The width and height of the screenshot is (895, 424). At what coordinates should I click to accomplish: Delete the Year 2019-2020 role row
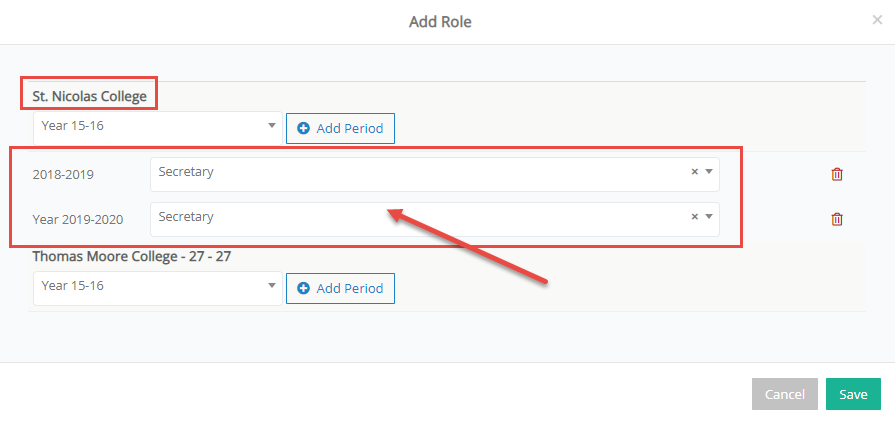click(837, 219)
